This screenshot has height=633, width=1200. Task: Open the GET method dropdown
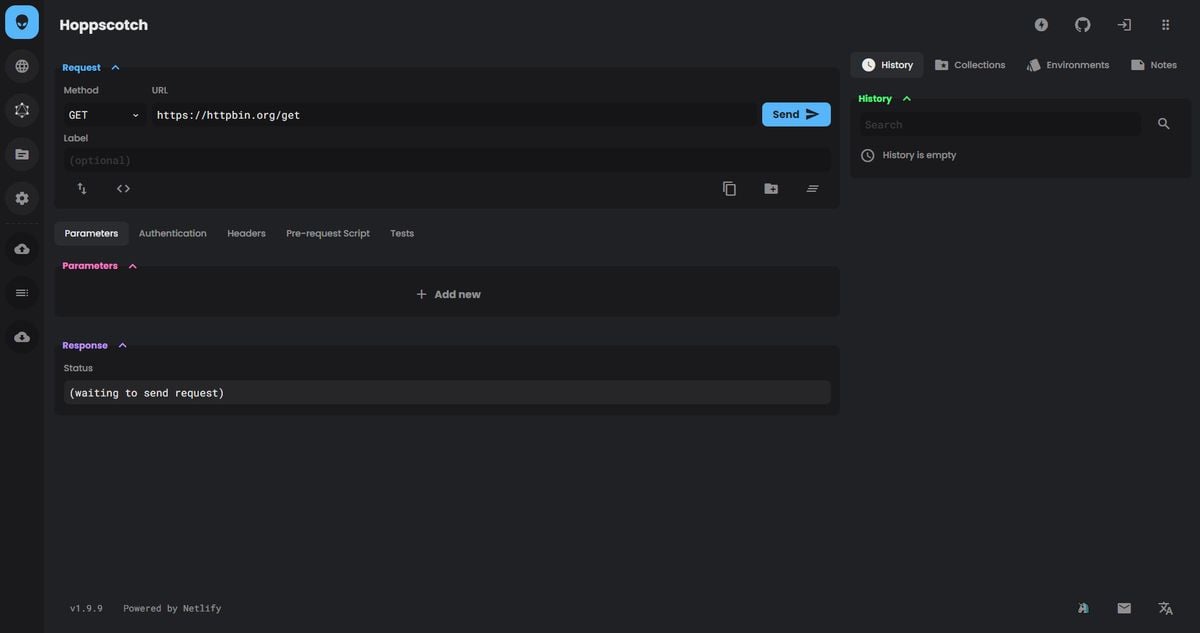click(104, 115)
